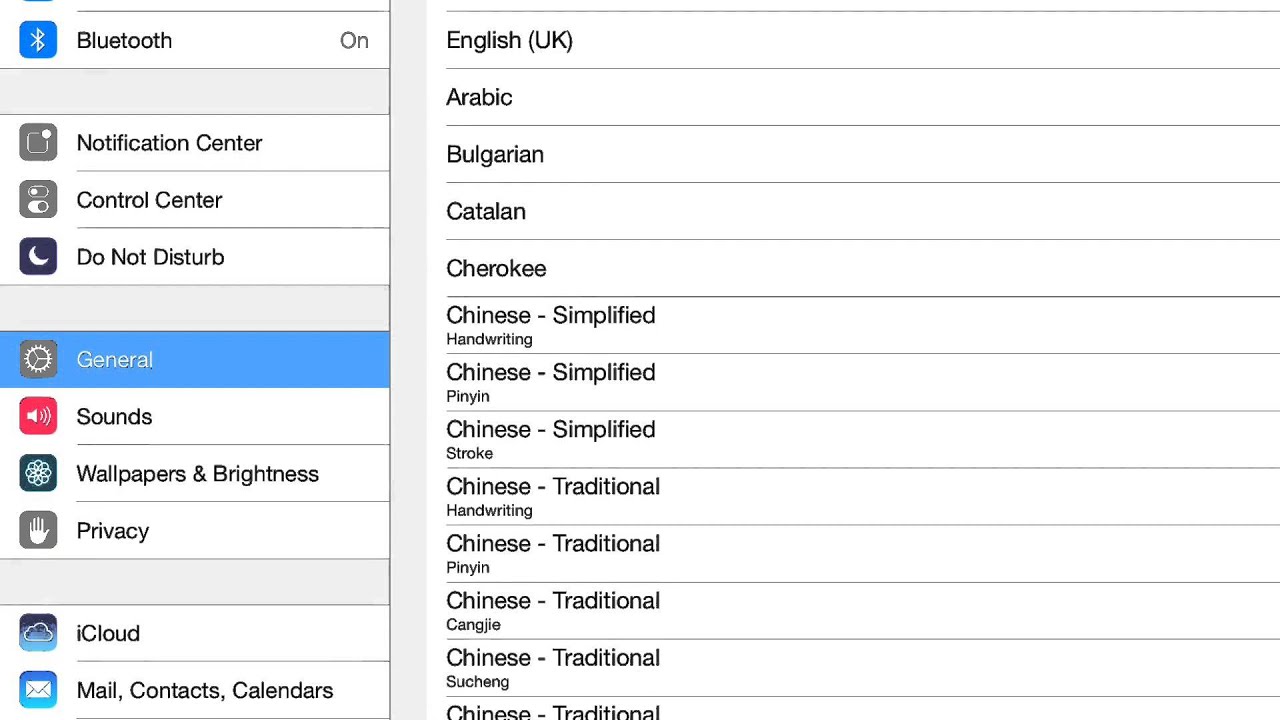The width and height of the screenshot is (1280, 720).
Task: Choose Bulgarian keyboard
Action: [853, 154]
